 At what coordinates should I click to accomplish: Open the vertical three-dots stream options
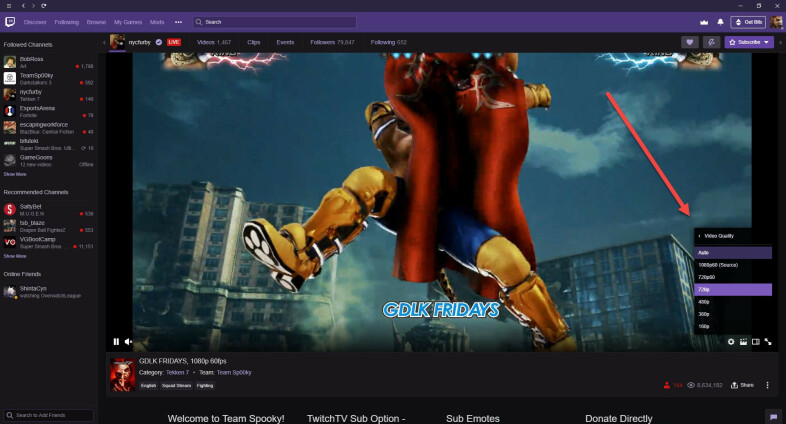click(x=767, y=385)
